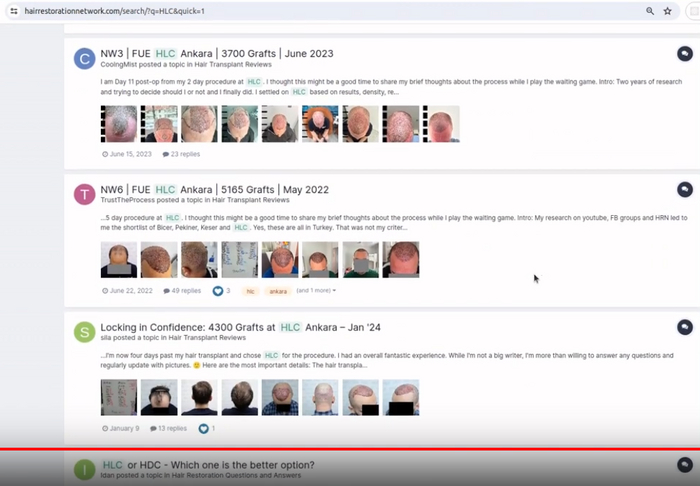Open the Idan avatar circle 'I'
700x486 pixels.
84,469
